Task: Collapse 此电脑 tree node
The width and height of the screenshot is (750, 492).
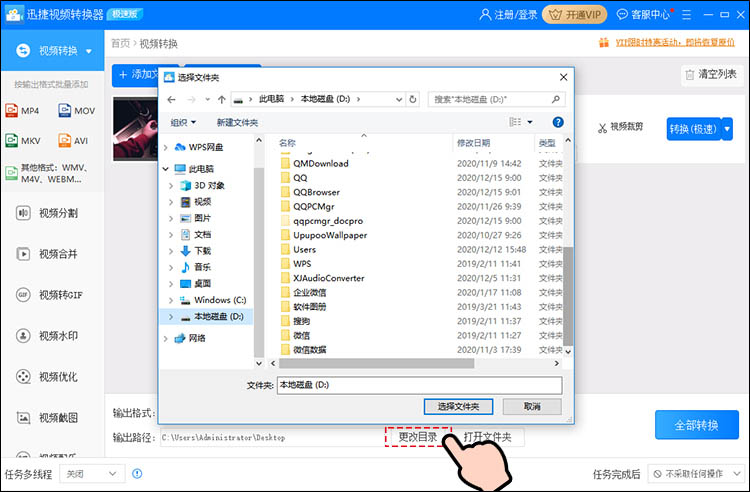Action: [x=165, y=169]
